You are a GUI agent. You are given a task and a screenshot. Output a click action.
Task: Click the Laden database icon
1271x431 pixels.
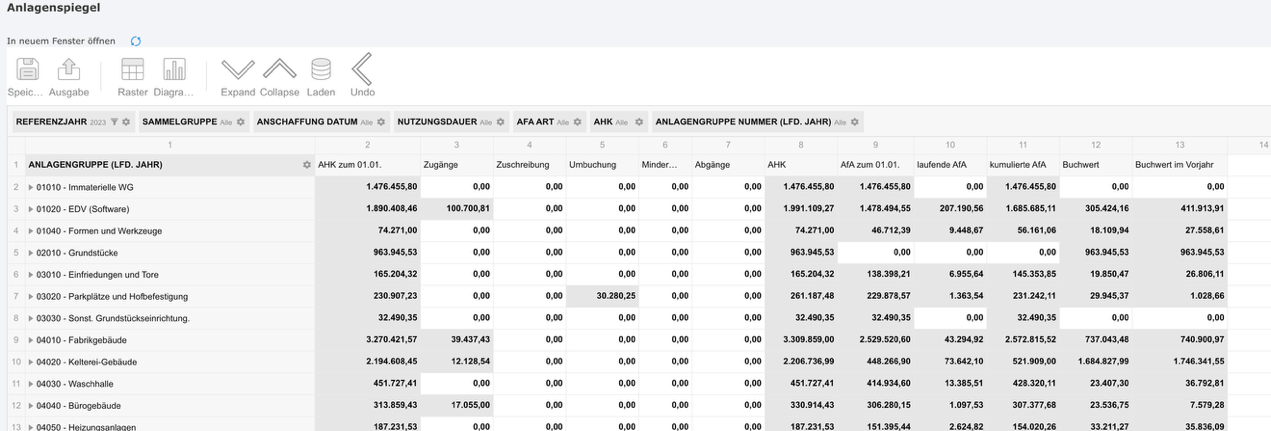pyautogui.click(x=321, y=70)
